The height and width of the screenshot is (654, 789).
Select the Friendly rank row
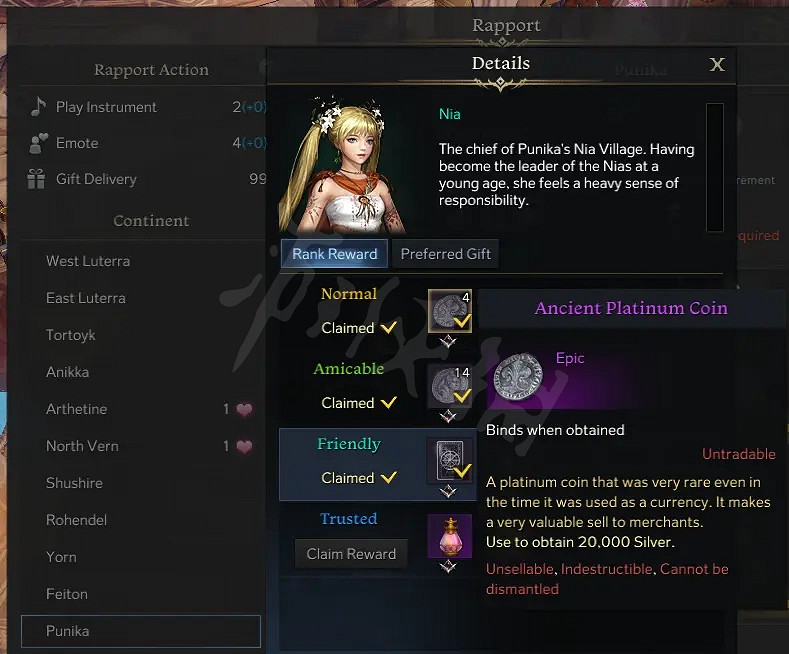[377, 464]
